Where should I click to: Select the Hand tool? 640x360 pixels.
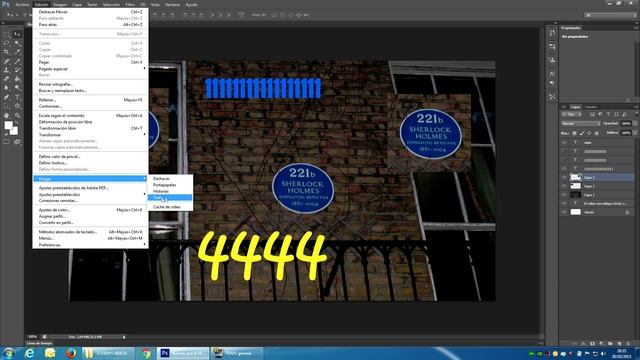6,116
